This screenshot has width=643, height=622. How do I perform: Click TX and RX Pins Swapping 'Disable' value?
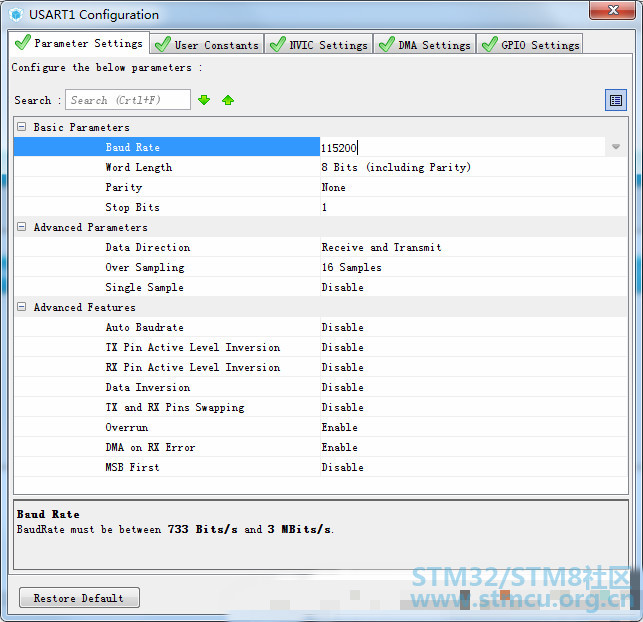(342, 407)
